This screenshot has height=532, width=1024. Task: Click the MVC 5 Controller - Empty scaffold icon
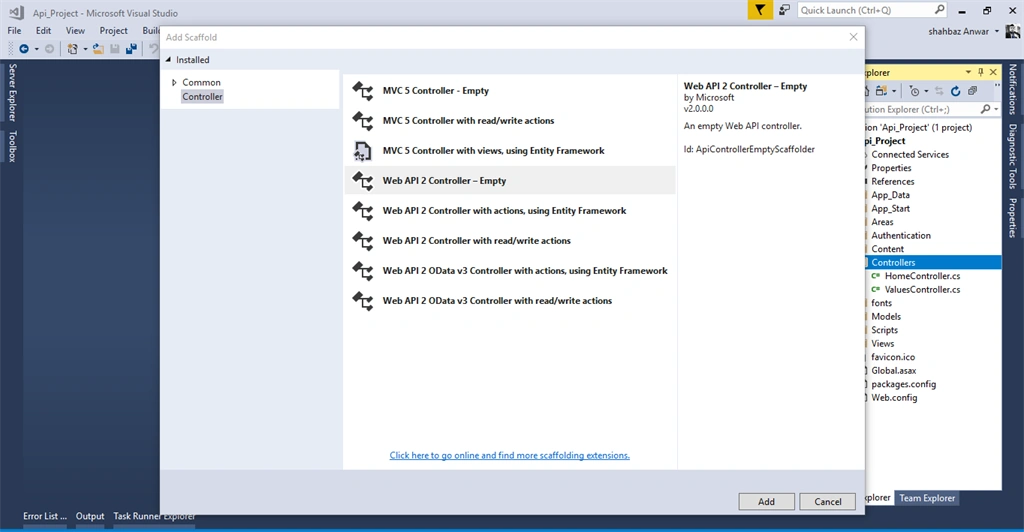coord(362,91)
